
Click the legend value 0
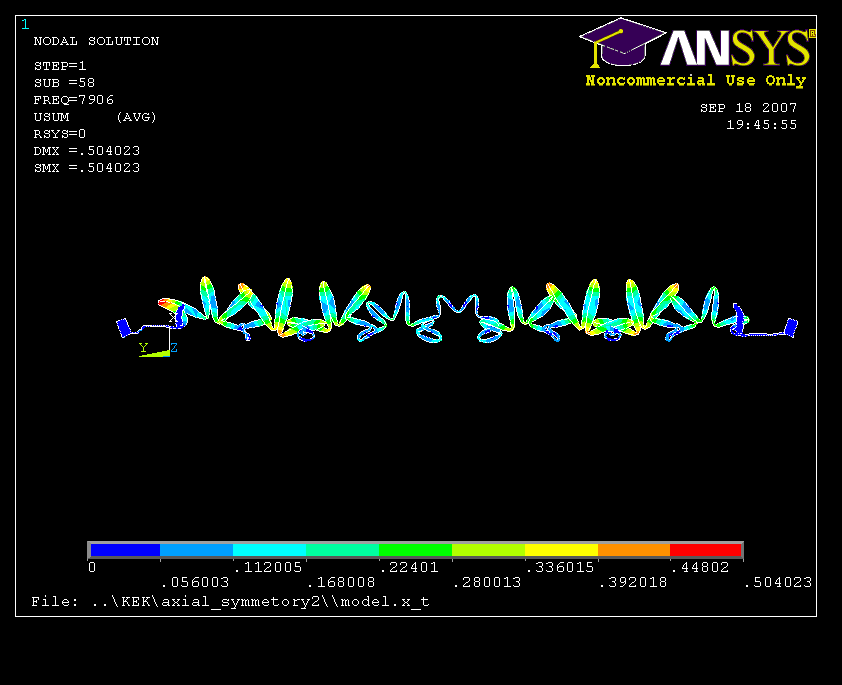pyautogui.click(x=92, y=567)
